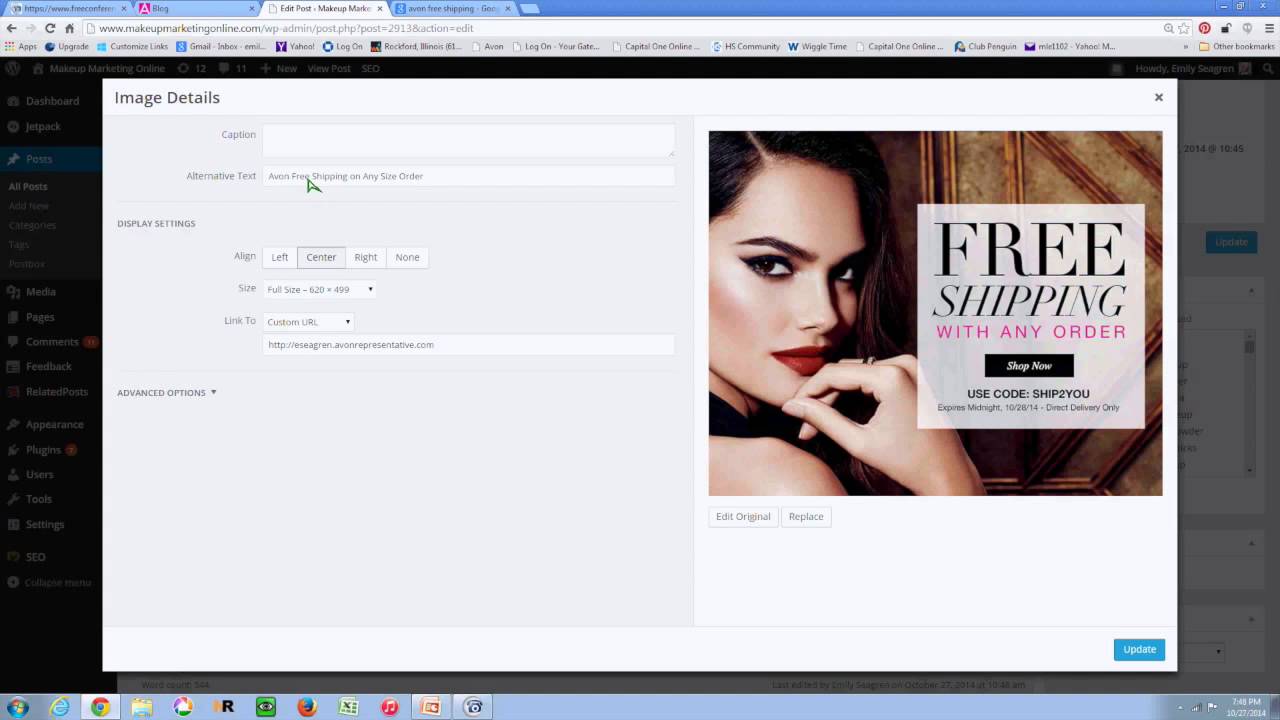This screenshot has height=720, width=1280.
Task: Click the Windows Start button
Action: pos(18,707)
